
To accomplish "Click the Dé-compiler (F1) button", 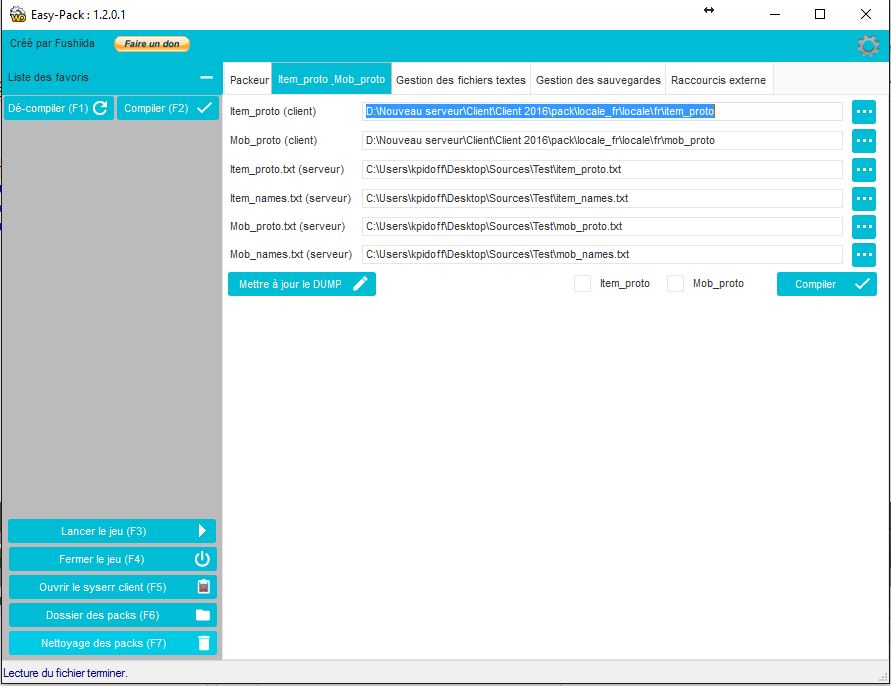I will pyautogui.click(x=59, y=108).
